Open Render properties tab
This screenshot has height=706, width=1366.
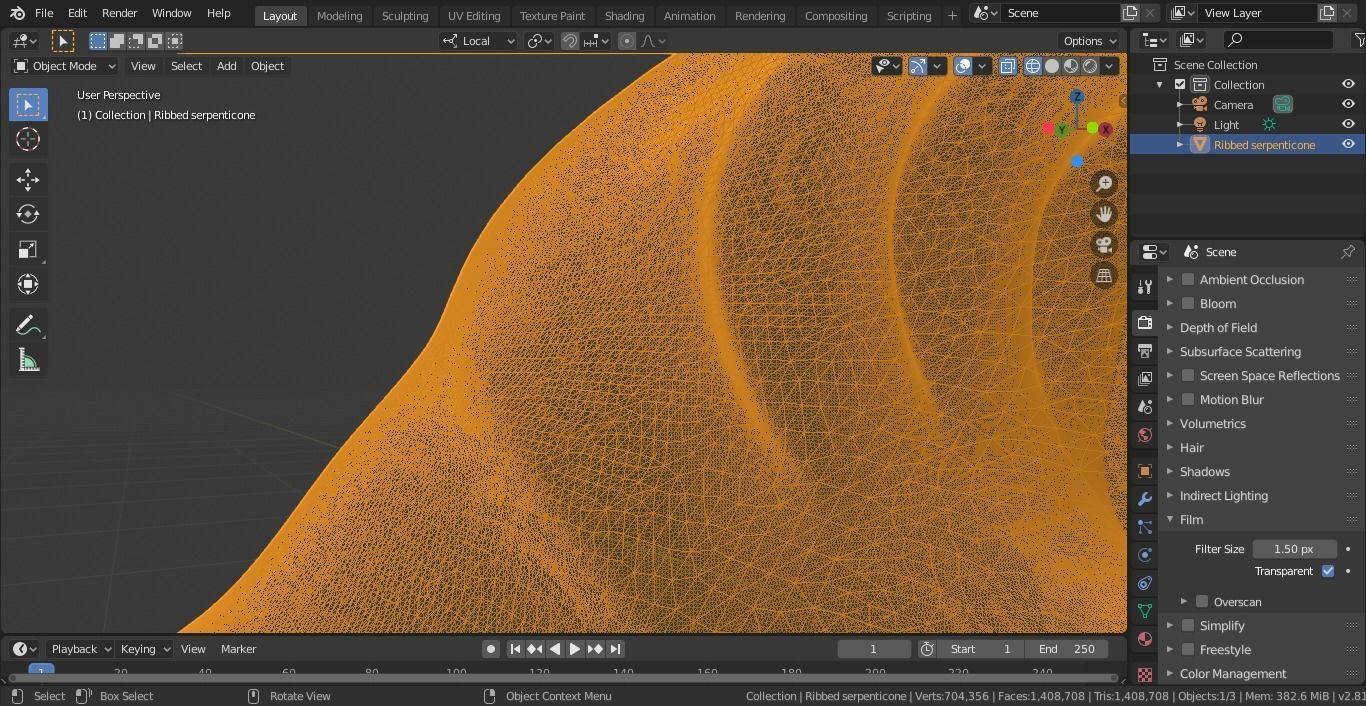pyautogui.click(x=1145, y=322)
